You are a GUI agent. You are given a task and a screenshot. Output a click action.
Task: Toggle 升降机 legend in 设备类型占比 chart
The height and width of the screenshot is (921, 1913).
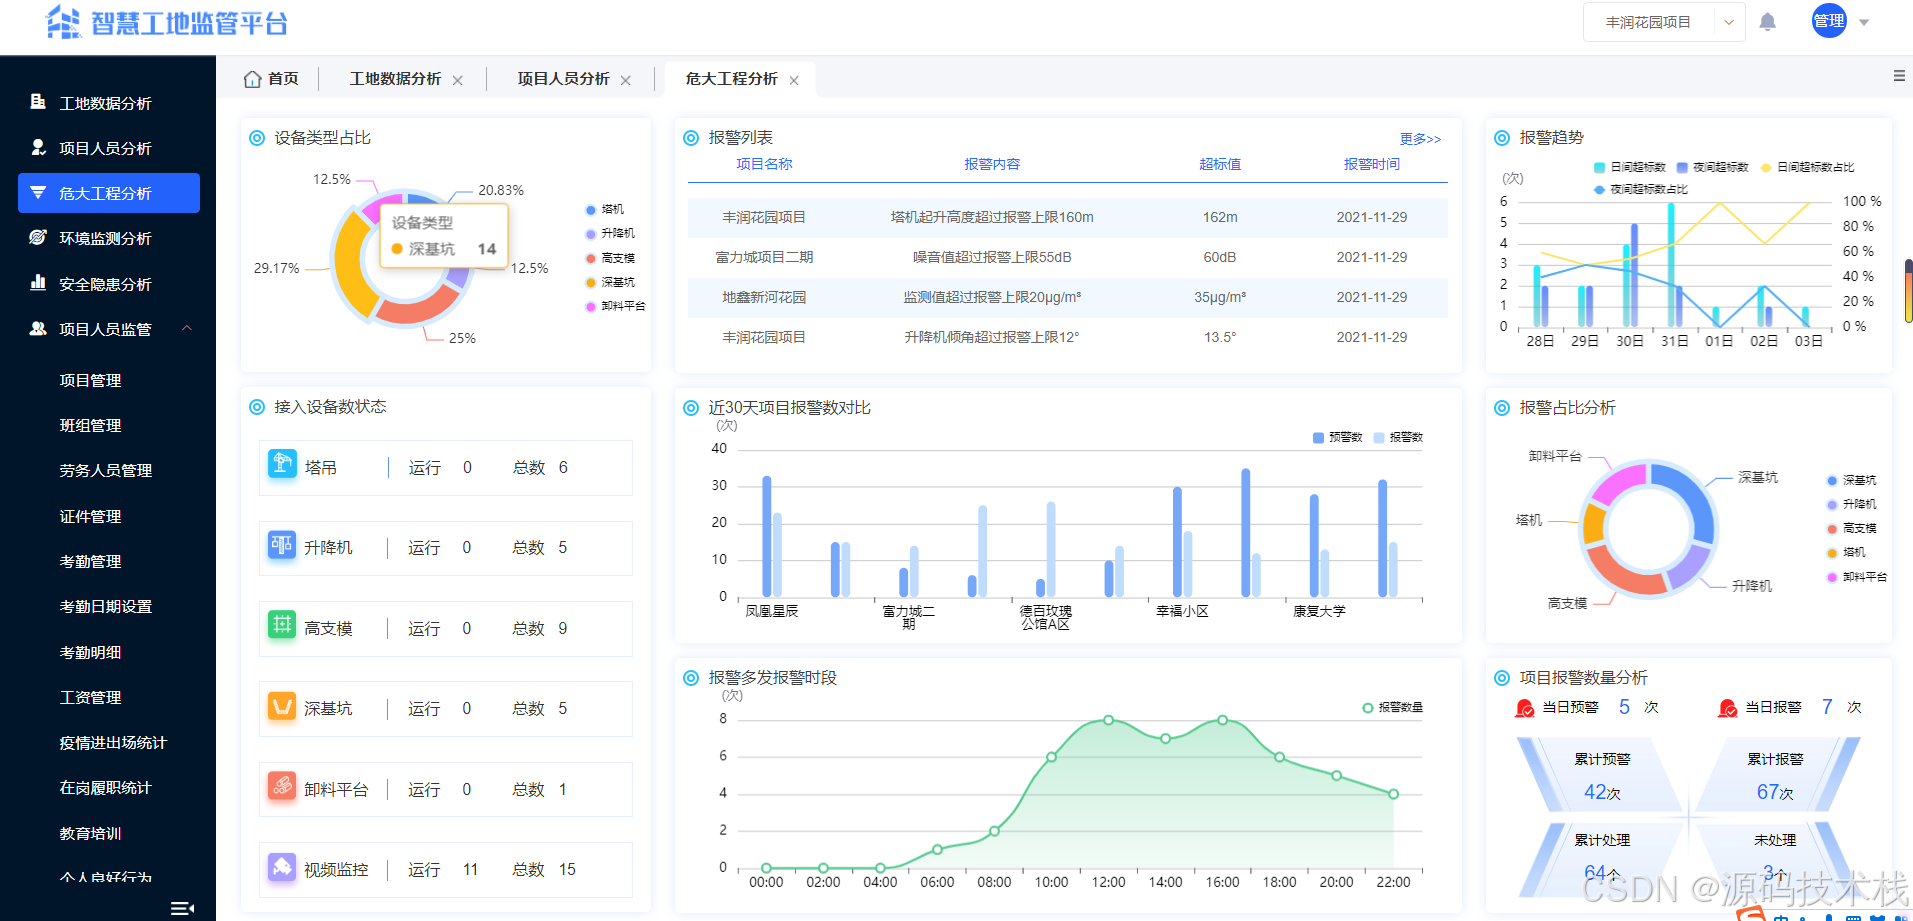[x=611, y=233]
